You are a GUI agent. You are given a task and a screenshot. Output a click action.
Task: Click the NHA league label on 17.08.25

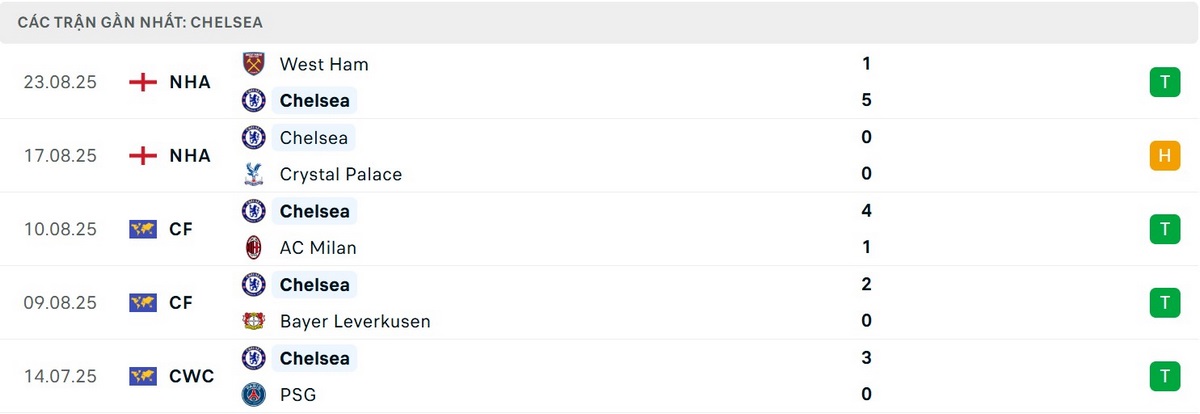coord(190,155)
